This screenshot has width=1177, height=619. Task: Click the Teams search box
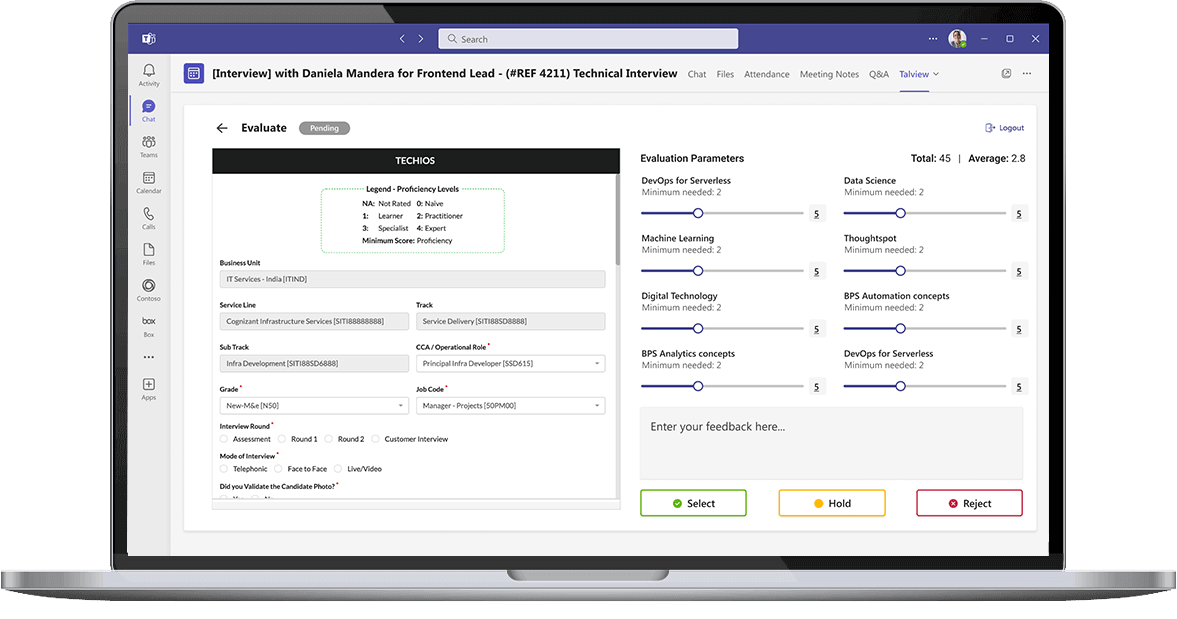point(588,39)
